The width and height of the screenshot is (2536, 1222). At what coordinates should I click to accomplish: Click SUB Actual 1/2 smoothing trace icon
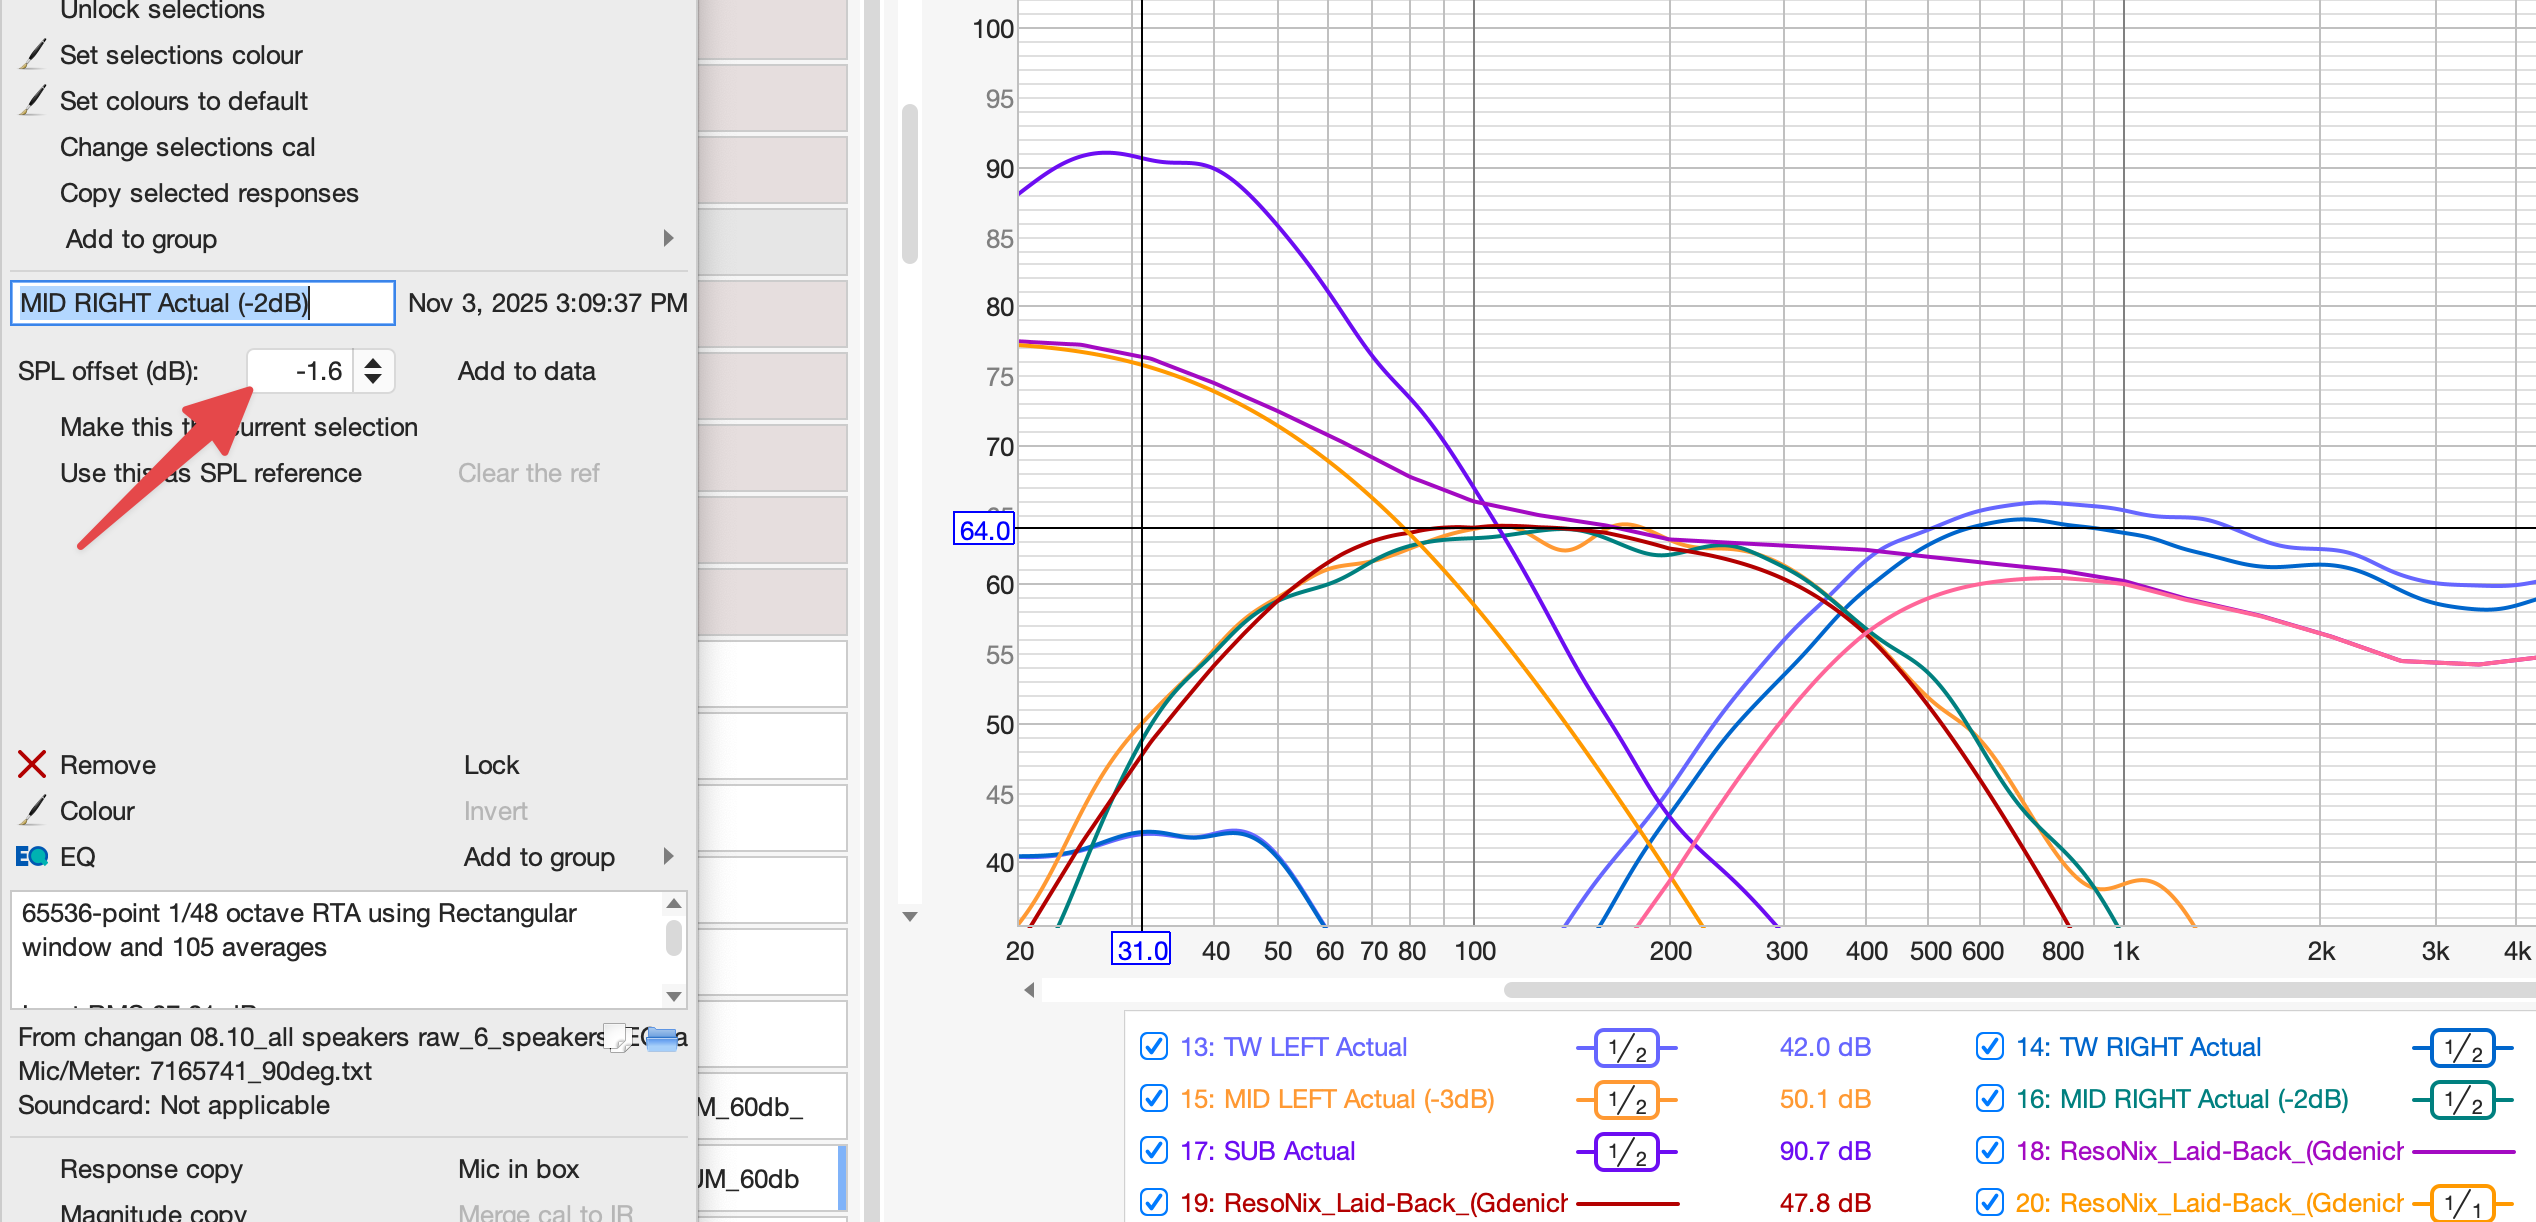pyautogui.click(x=1626, y=1152)
